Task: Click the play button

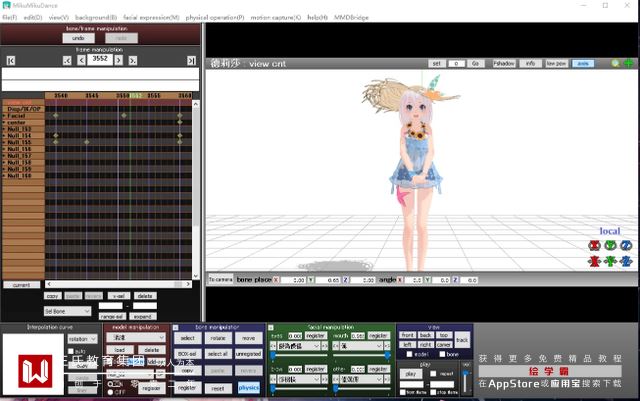Action: pos(411,374)
